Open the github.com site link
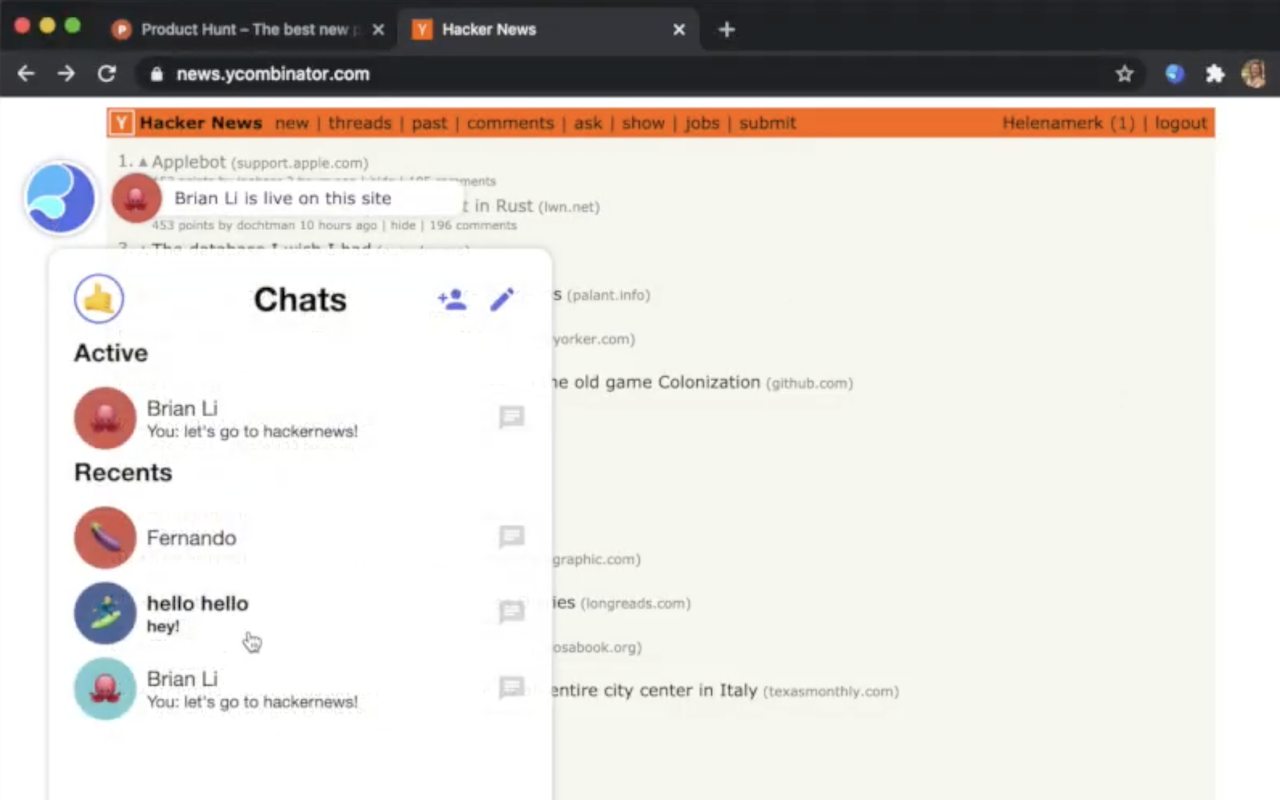The image size is (1280, 800). tap(809, 383)
